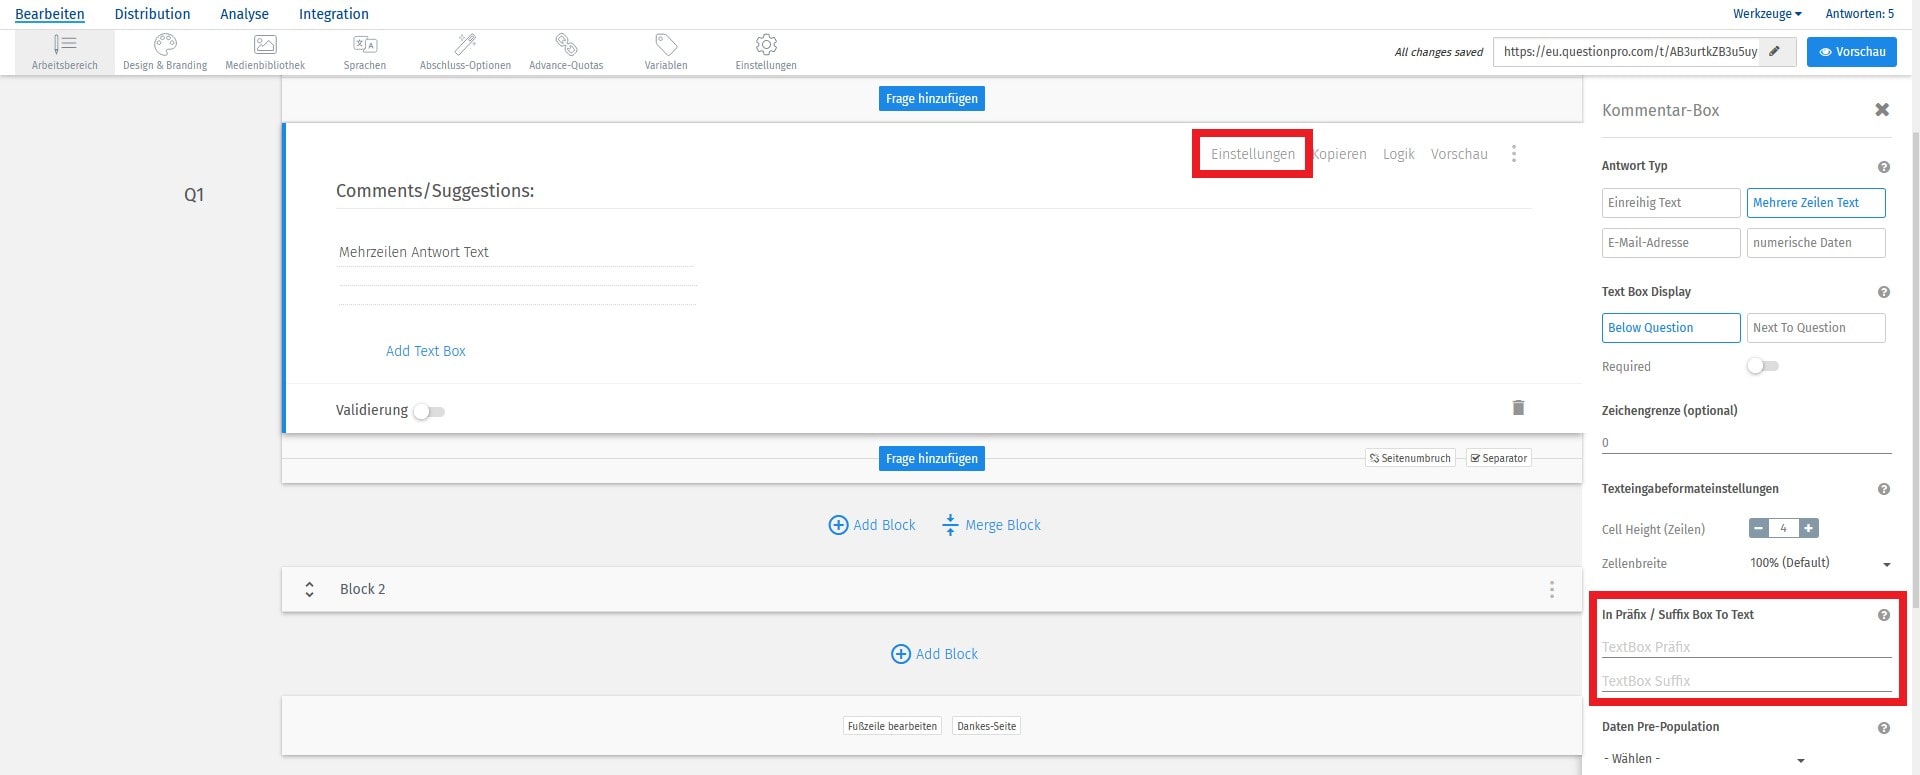Viewport: 1920px width, 775px height.
Task: Open Block 2 three-dot options menu
Action: (x=1552, y=590)
